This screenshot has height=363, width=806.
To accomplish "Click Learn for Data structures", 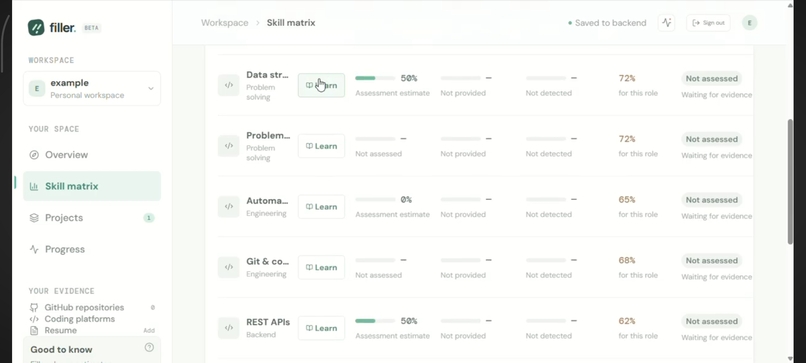I will (321, 85).
